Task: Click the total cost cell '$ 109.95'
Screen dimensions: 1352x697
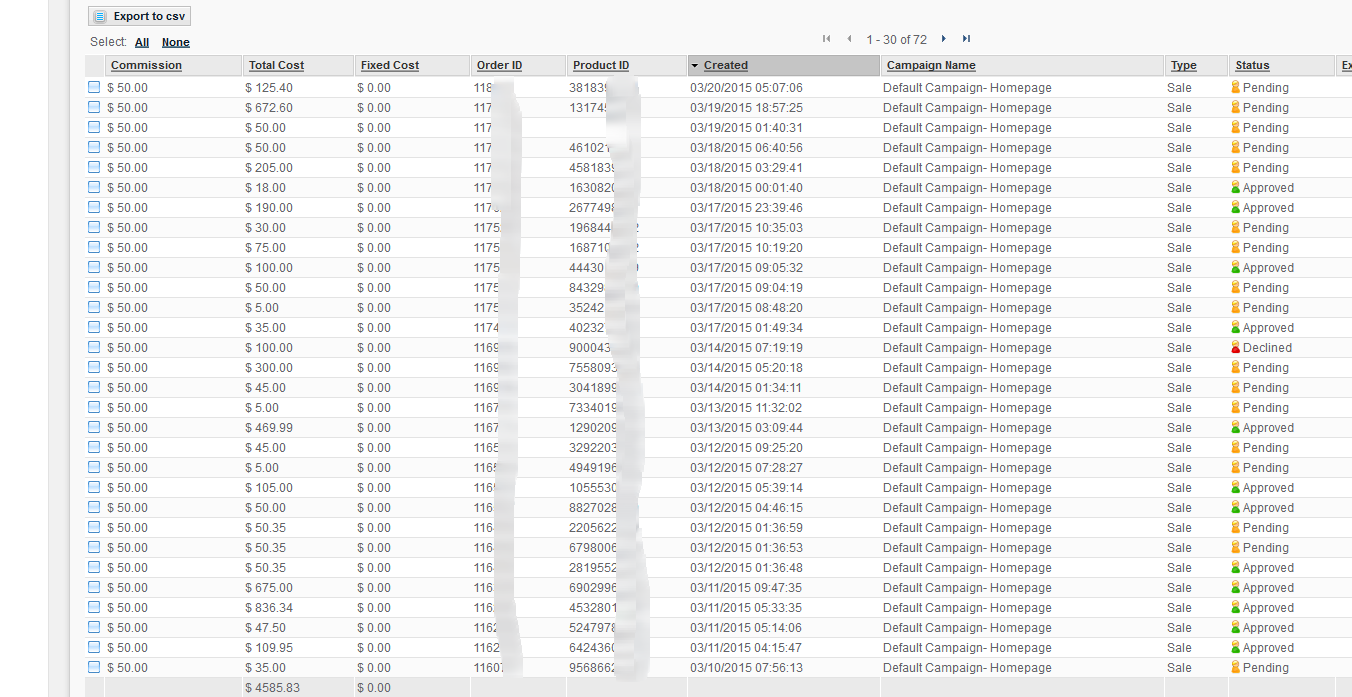Action: tap(269, 648)
